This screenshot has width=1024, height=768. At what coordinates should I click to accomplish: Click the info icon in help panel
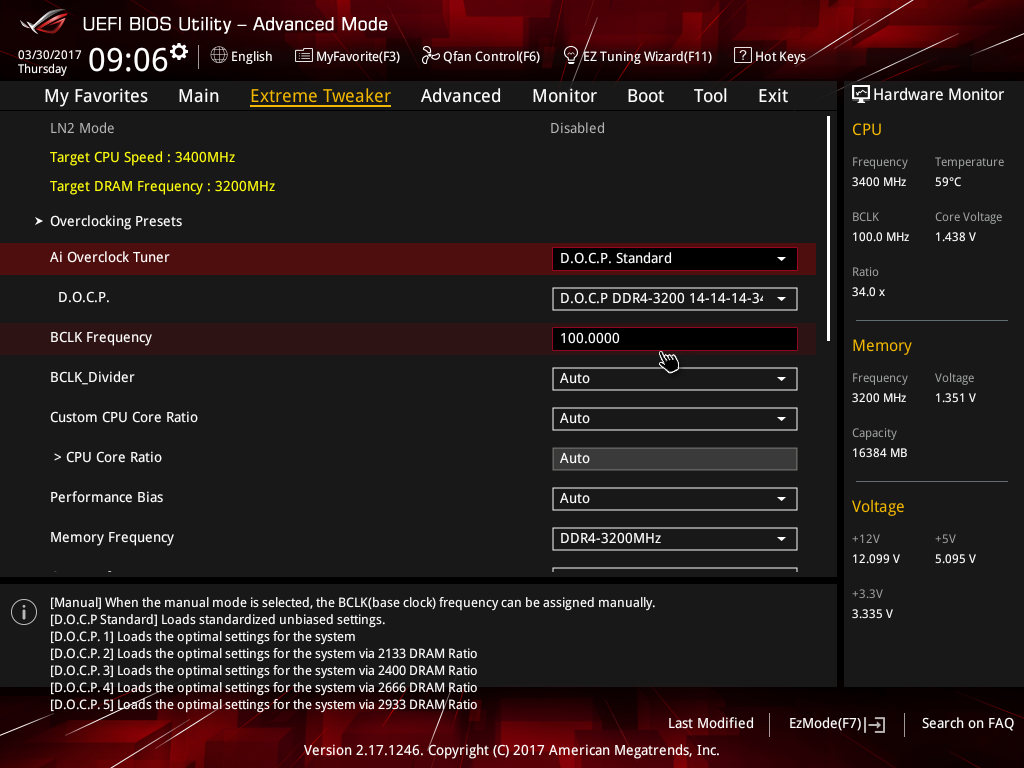click(x=24, y=613)
